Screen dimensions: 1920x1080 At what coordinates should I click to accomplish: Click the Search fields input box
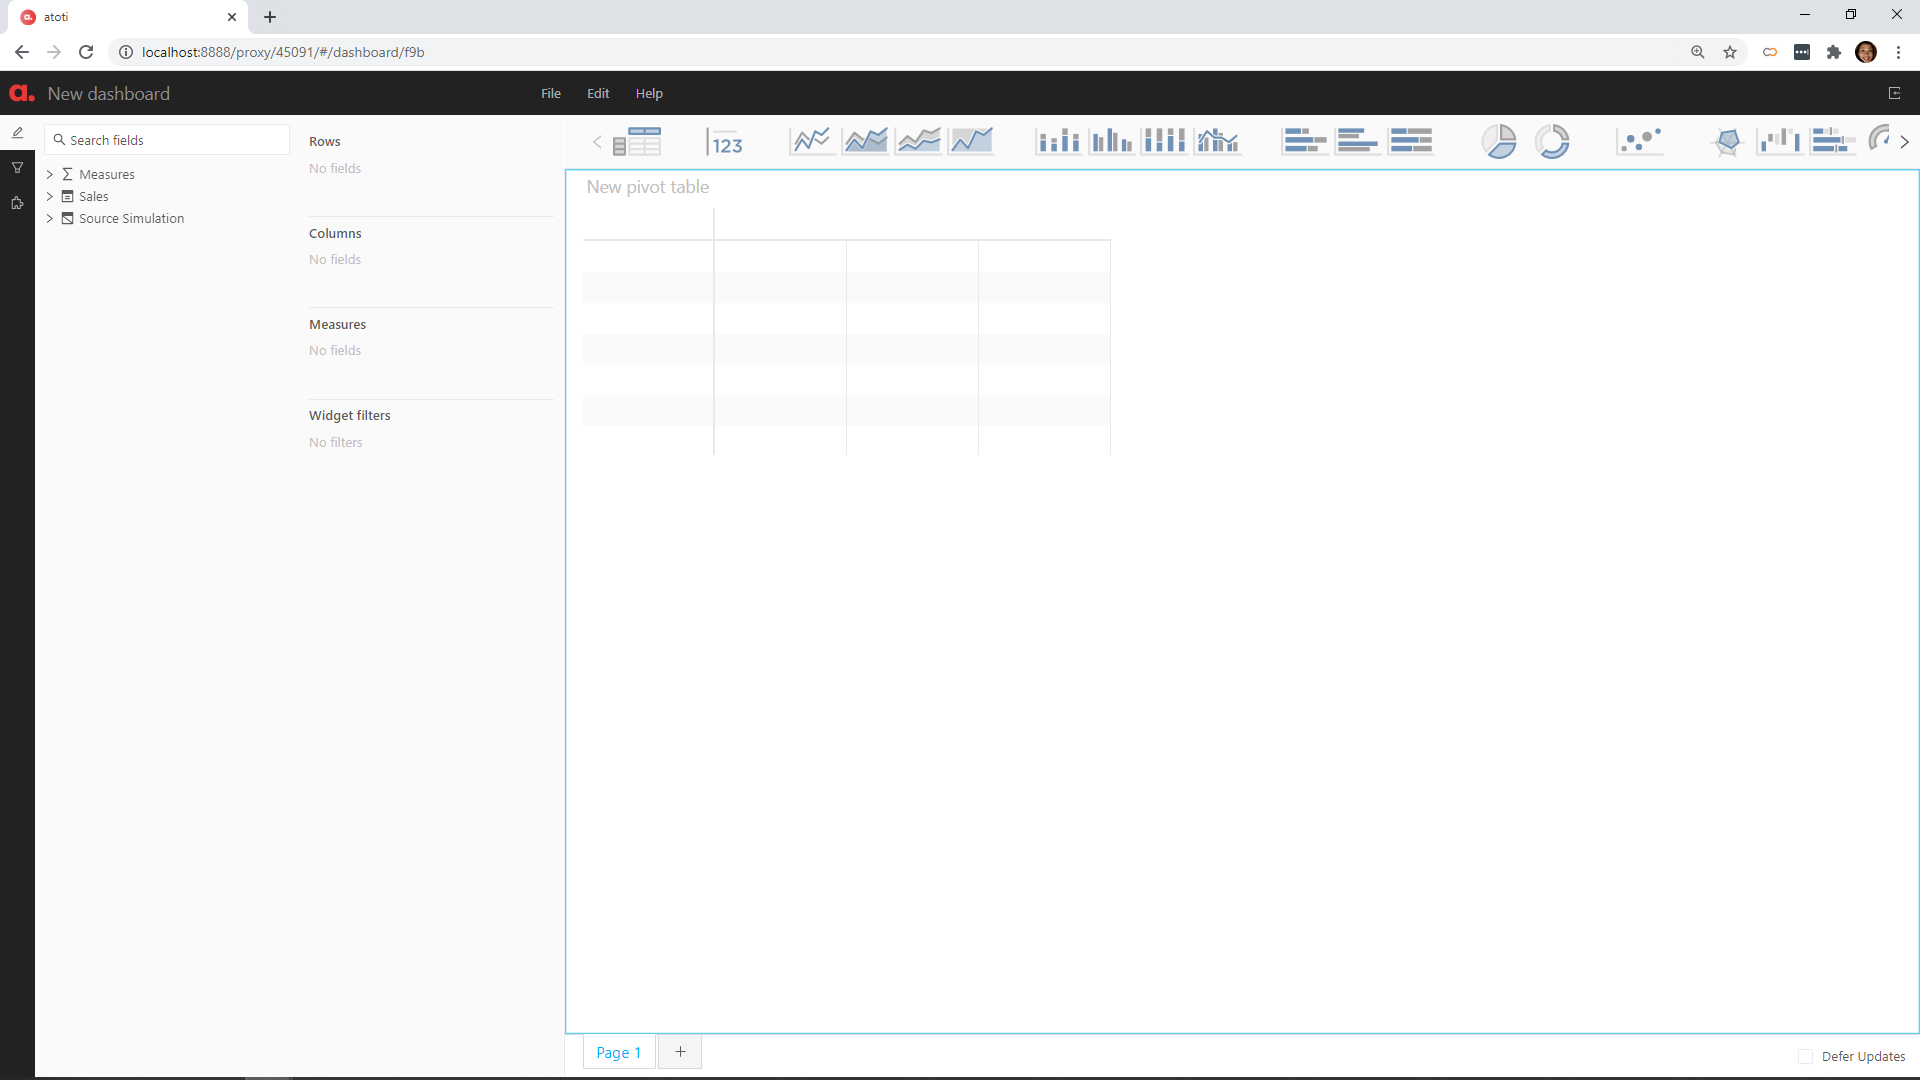click(166, 139)
